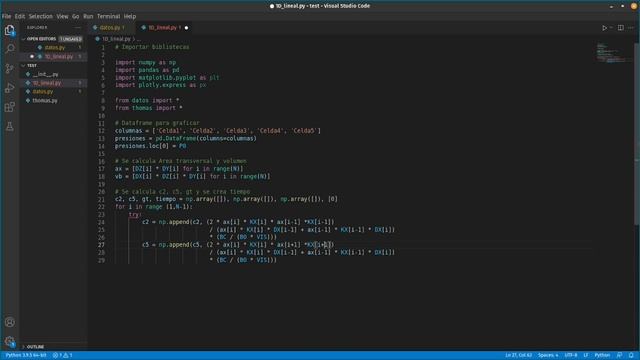
Task: Click line number 1 in the gutter
Action: (103, 47)
